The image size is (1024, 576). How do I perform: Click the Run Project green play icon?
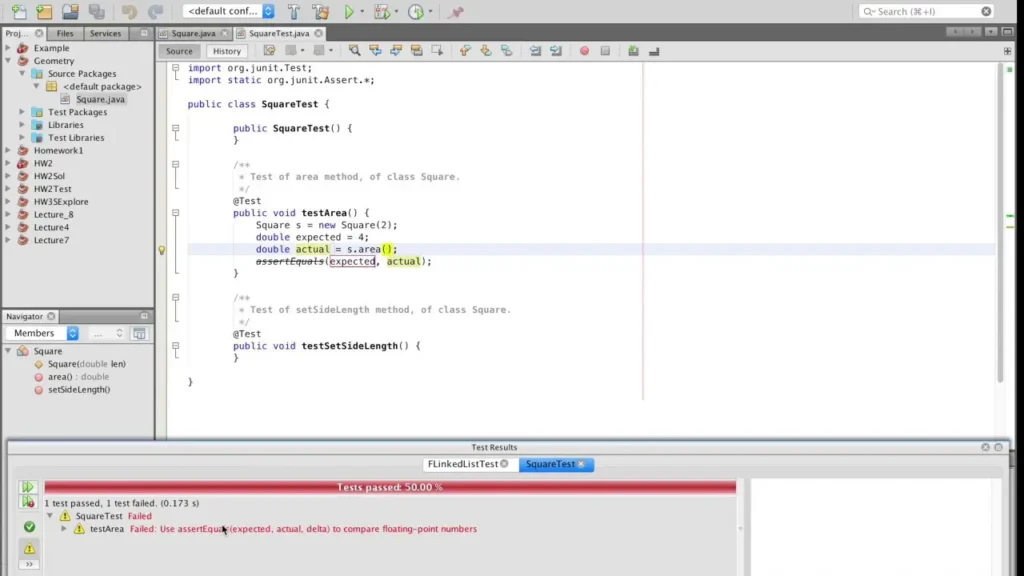(349, 12)
